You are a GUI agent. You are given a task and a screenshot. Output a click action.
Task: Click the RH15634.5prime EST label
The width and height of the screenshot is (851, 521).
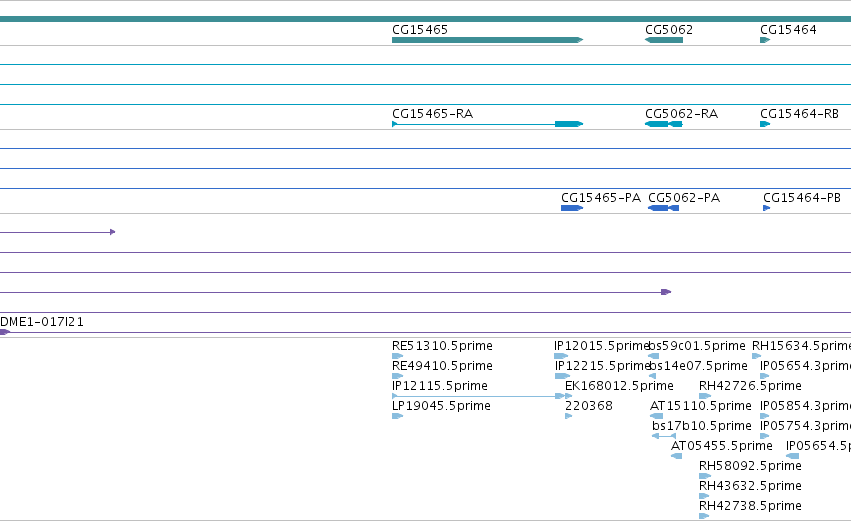tap(801, 346)
